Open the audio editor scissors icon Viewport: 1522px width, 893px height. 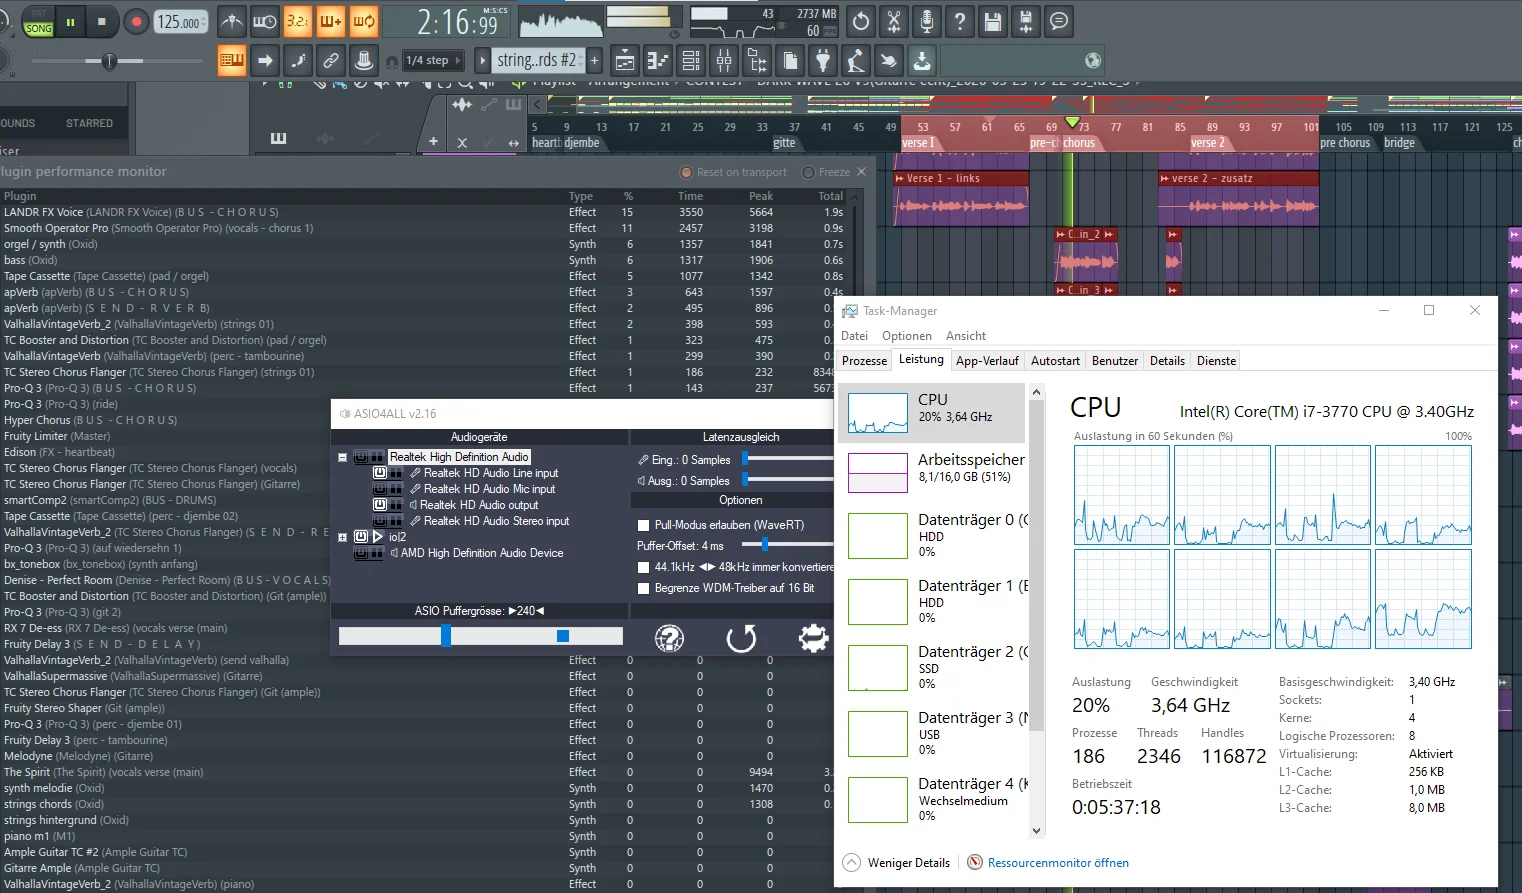tap(894, 21)
